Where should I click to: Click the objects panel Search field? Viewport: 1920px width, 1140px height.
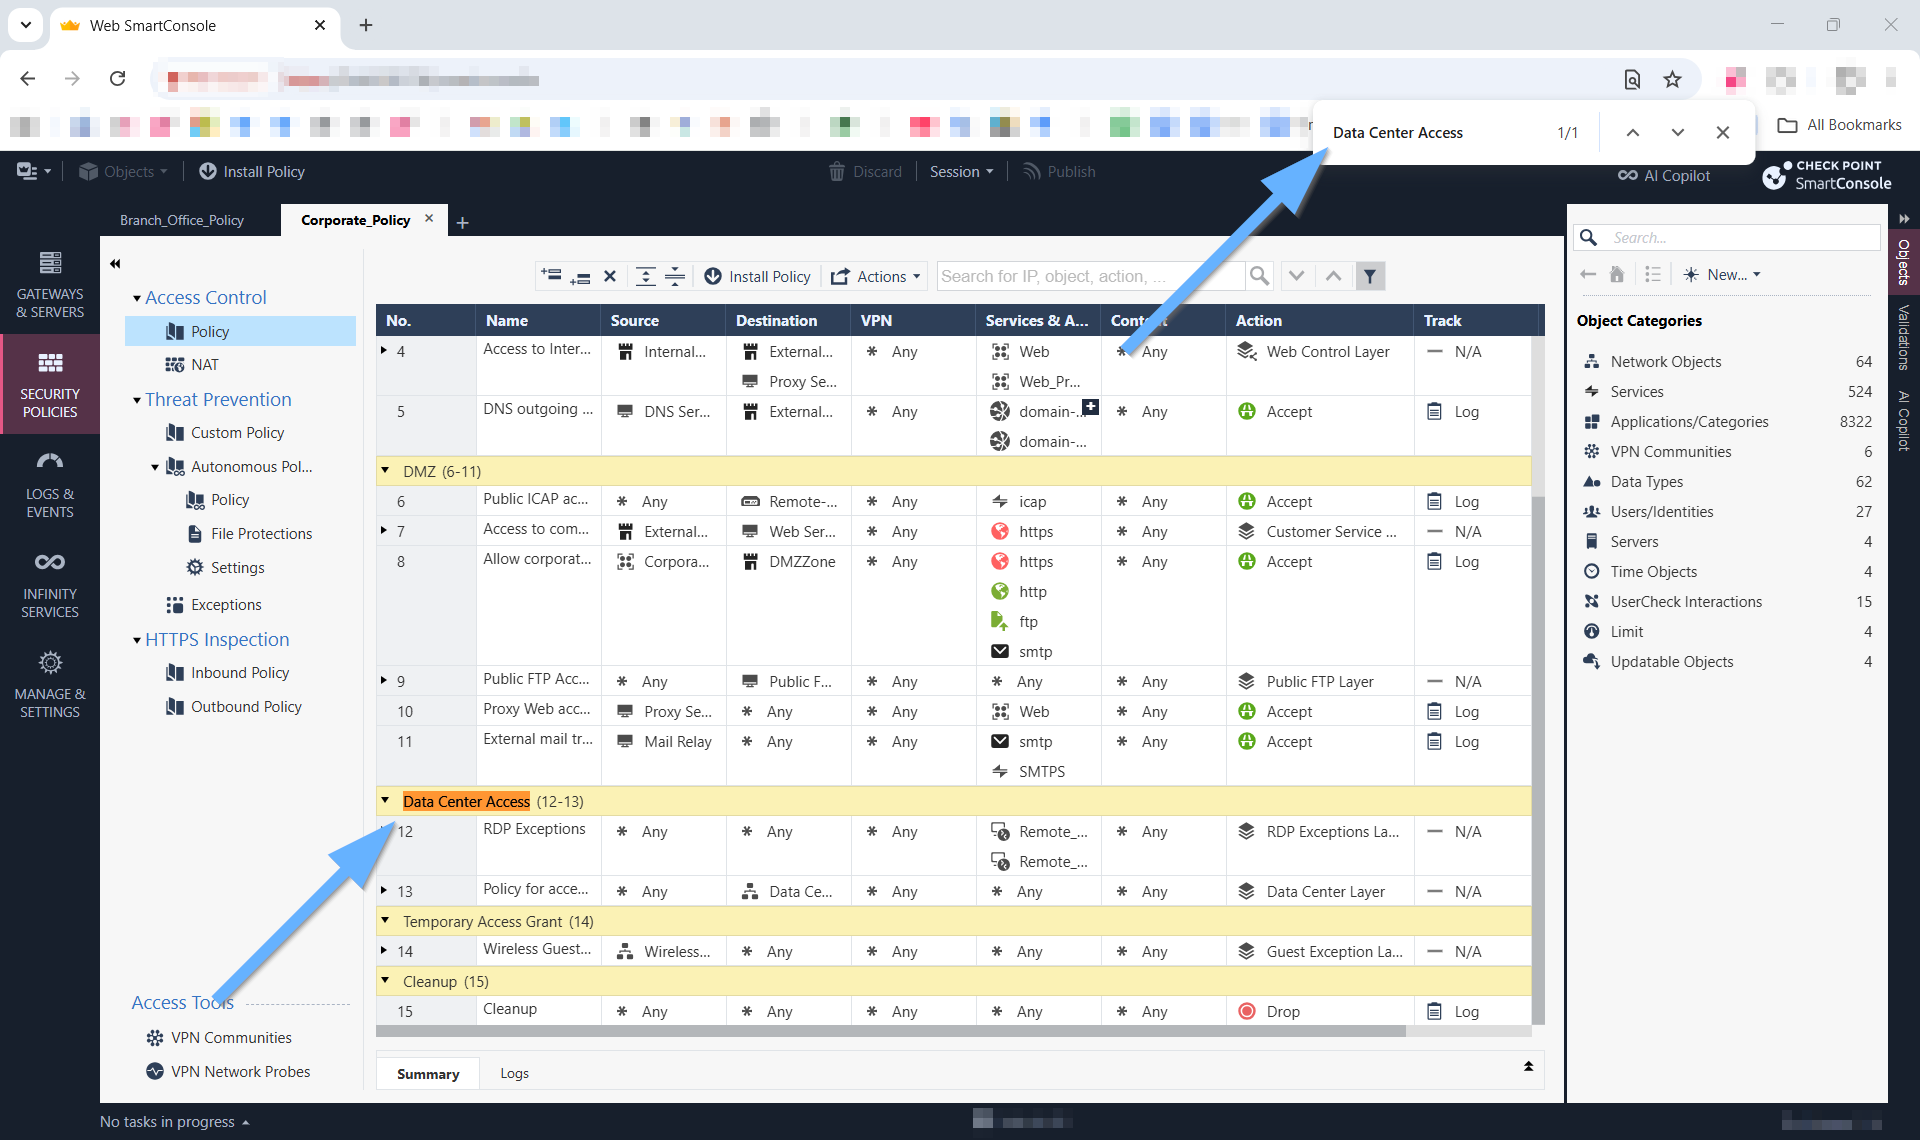pyautogui.click(x=1743, y=237)
